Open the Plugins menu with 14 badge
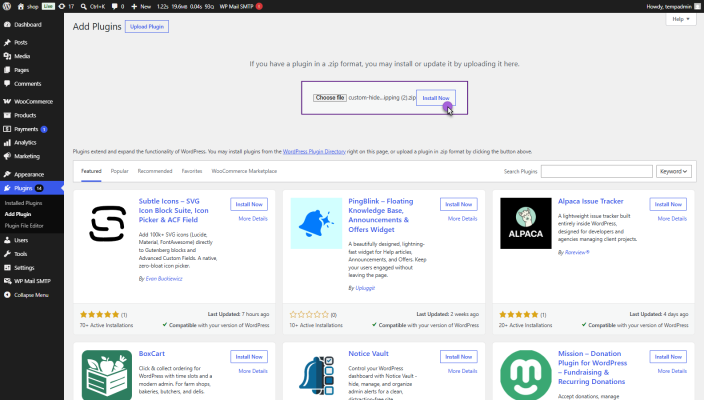Screen dimensions: 704x400 (x=31, y=188)
